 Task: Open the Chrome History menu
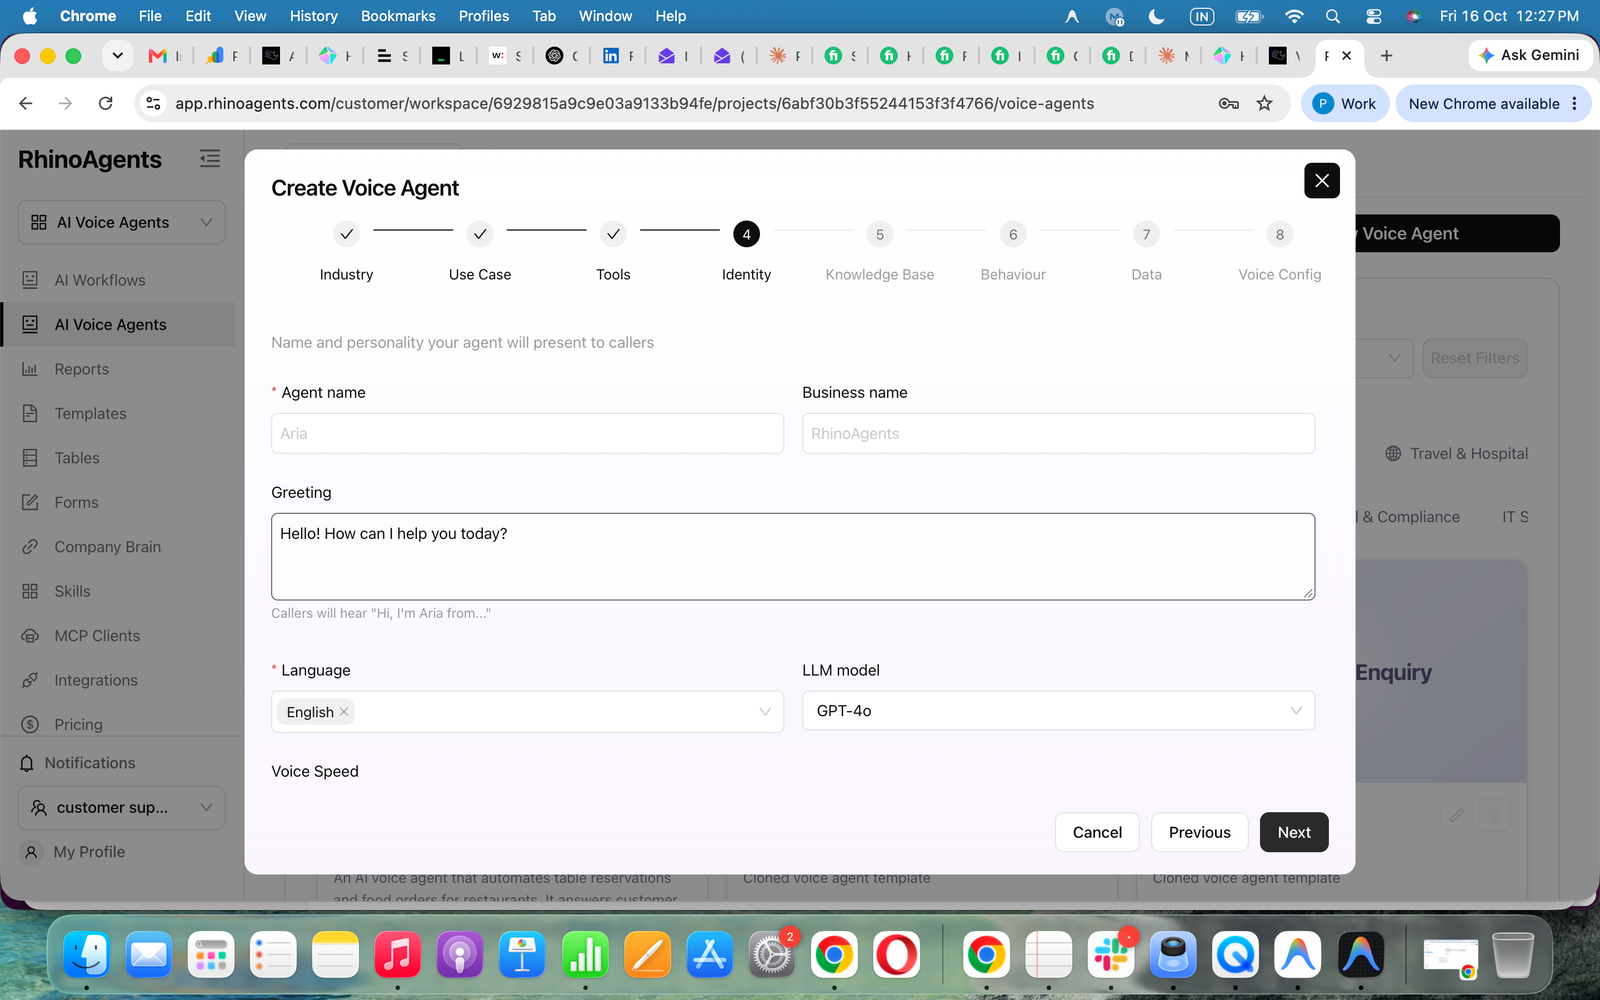tap(314, 16)
